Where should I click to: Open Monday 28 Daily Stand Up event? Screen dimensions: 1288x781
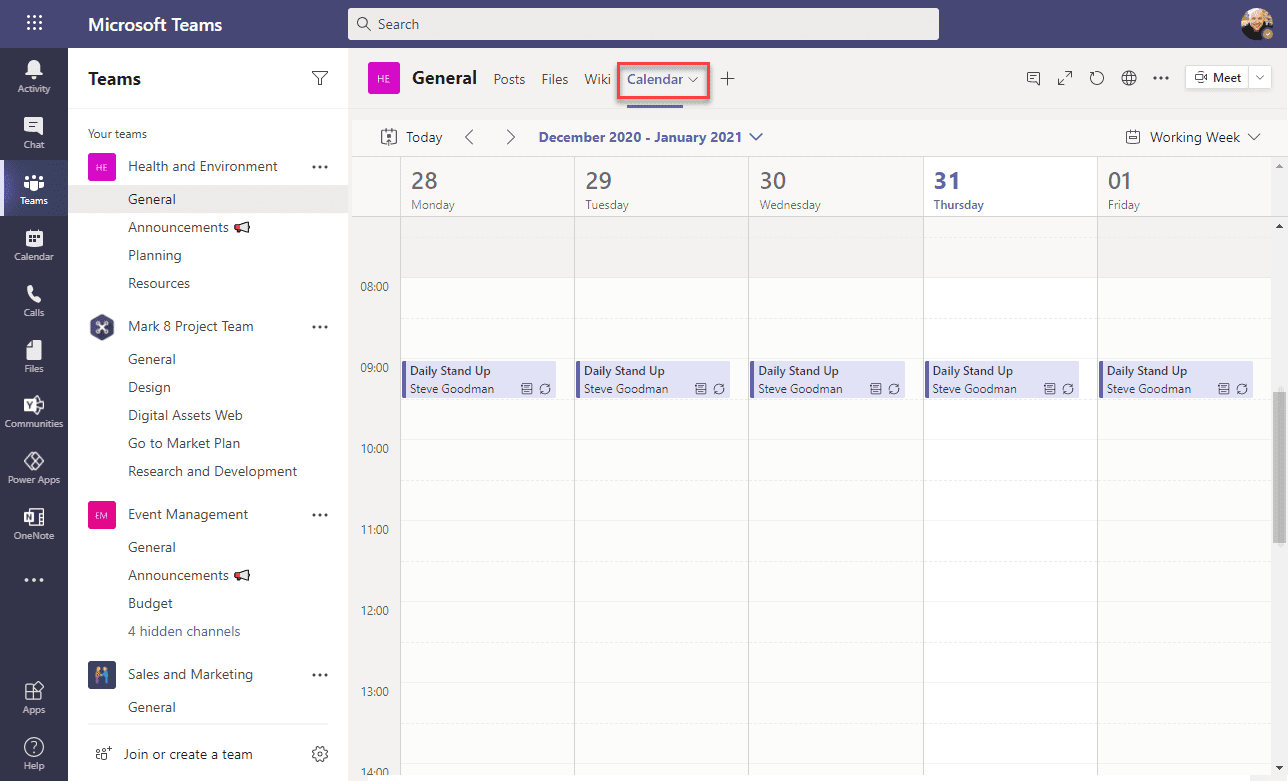(x=479, y=379)
